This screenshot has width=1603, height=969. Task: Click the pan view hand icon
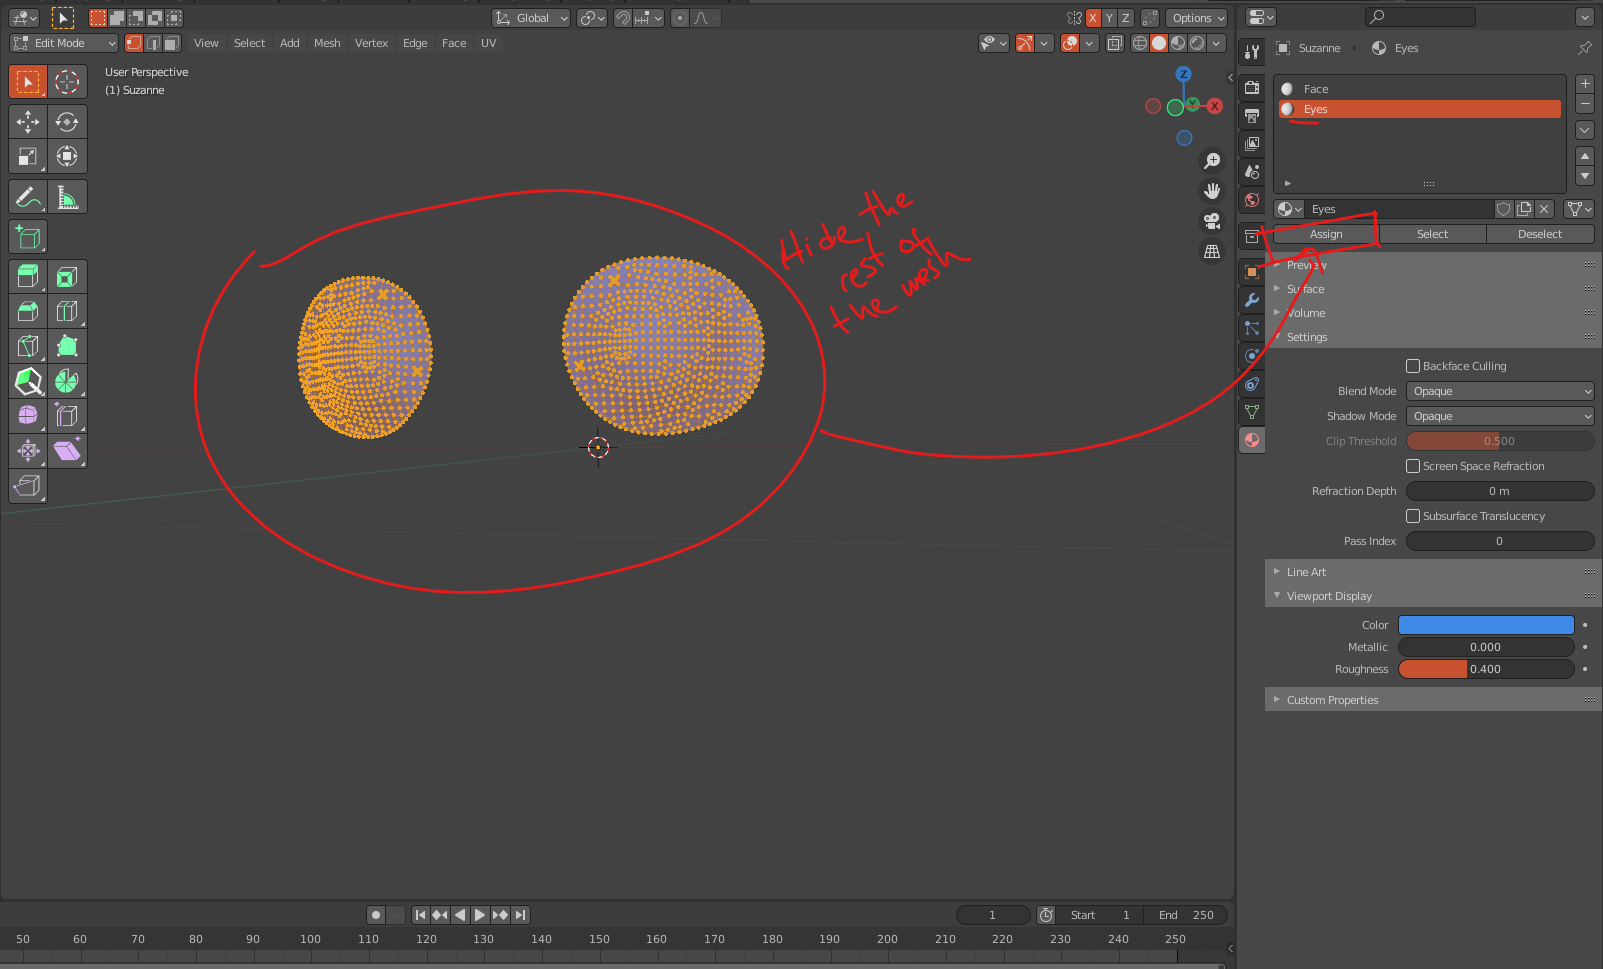click(x=1212, y=191)
